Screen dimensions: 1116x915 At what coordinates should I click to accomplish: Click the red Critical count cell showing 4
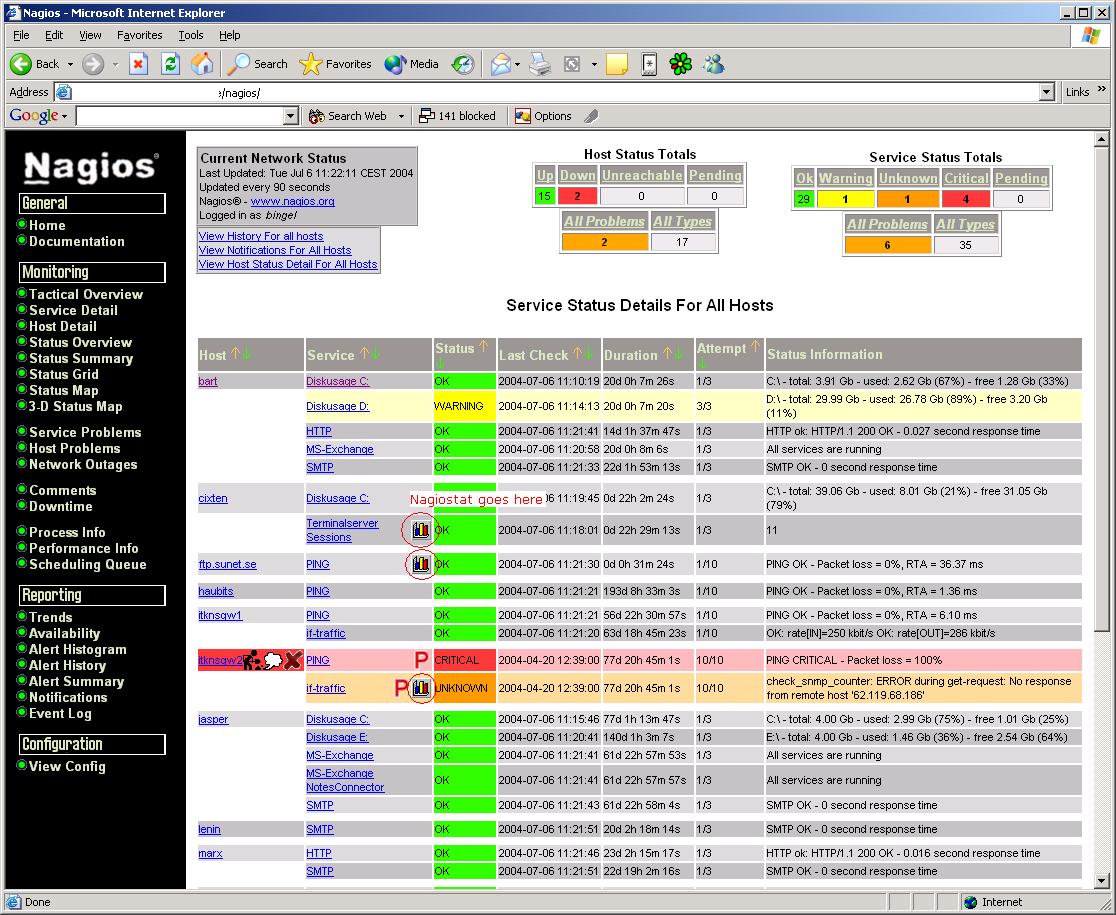[x=967, y=199]
